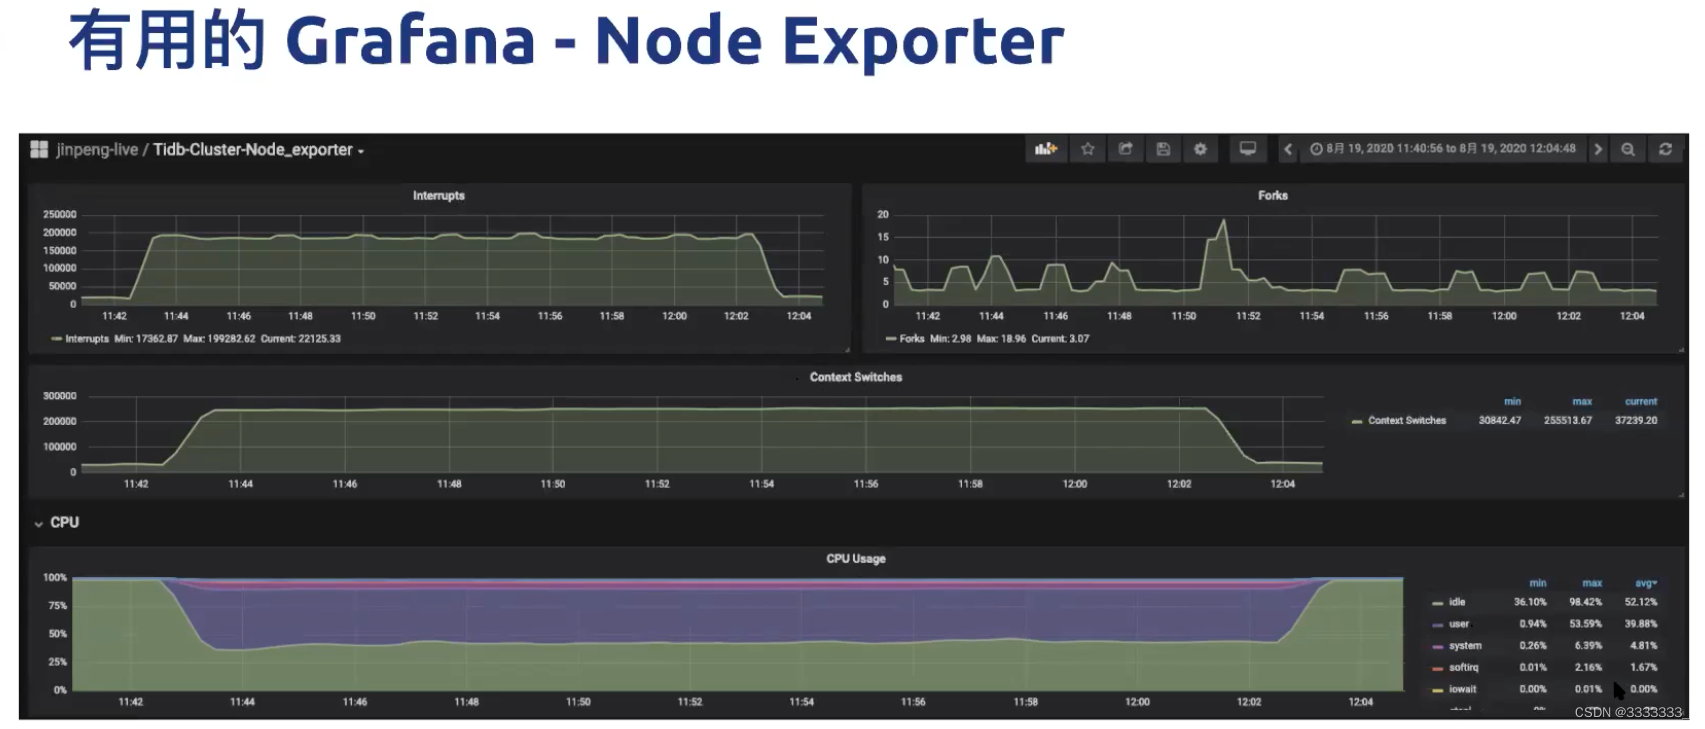Collapse the CPU row chevron

tap(39, 523)
